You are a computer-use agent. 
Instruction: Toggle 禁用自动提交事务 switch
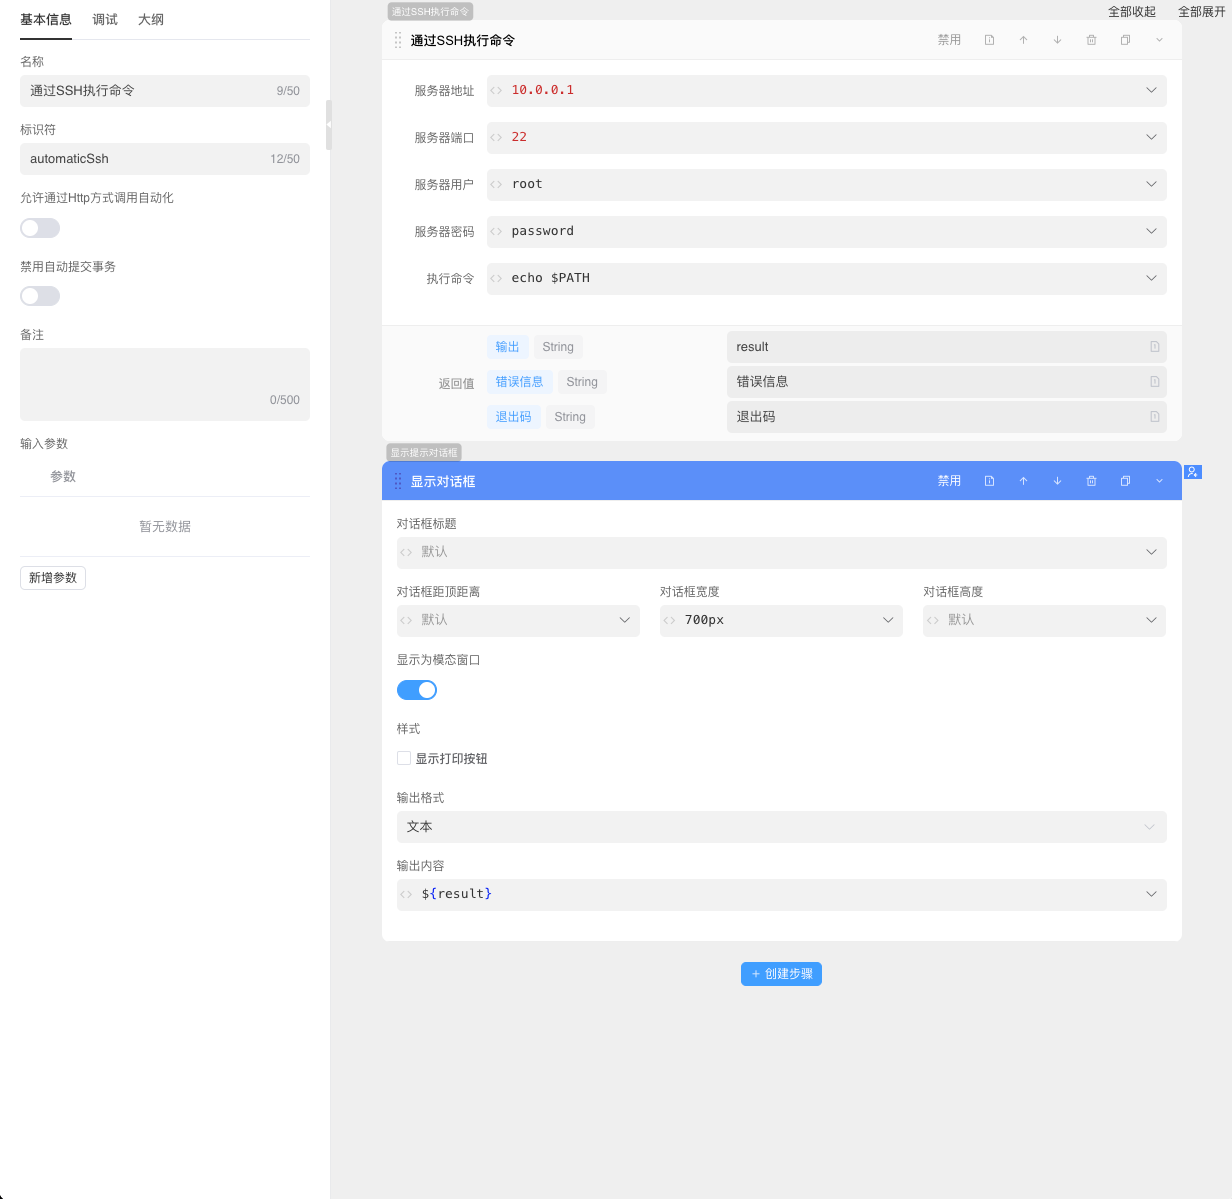pos(40,296)
